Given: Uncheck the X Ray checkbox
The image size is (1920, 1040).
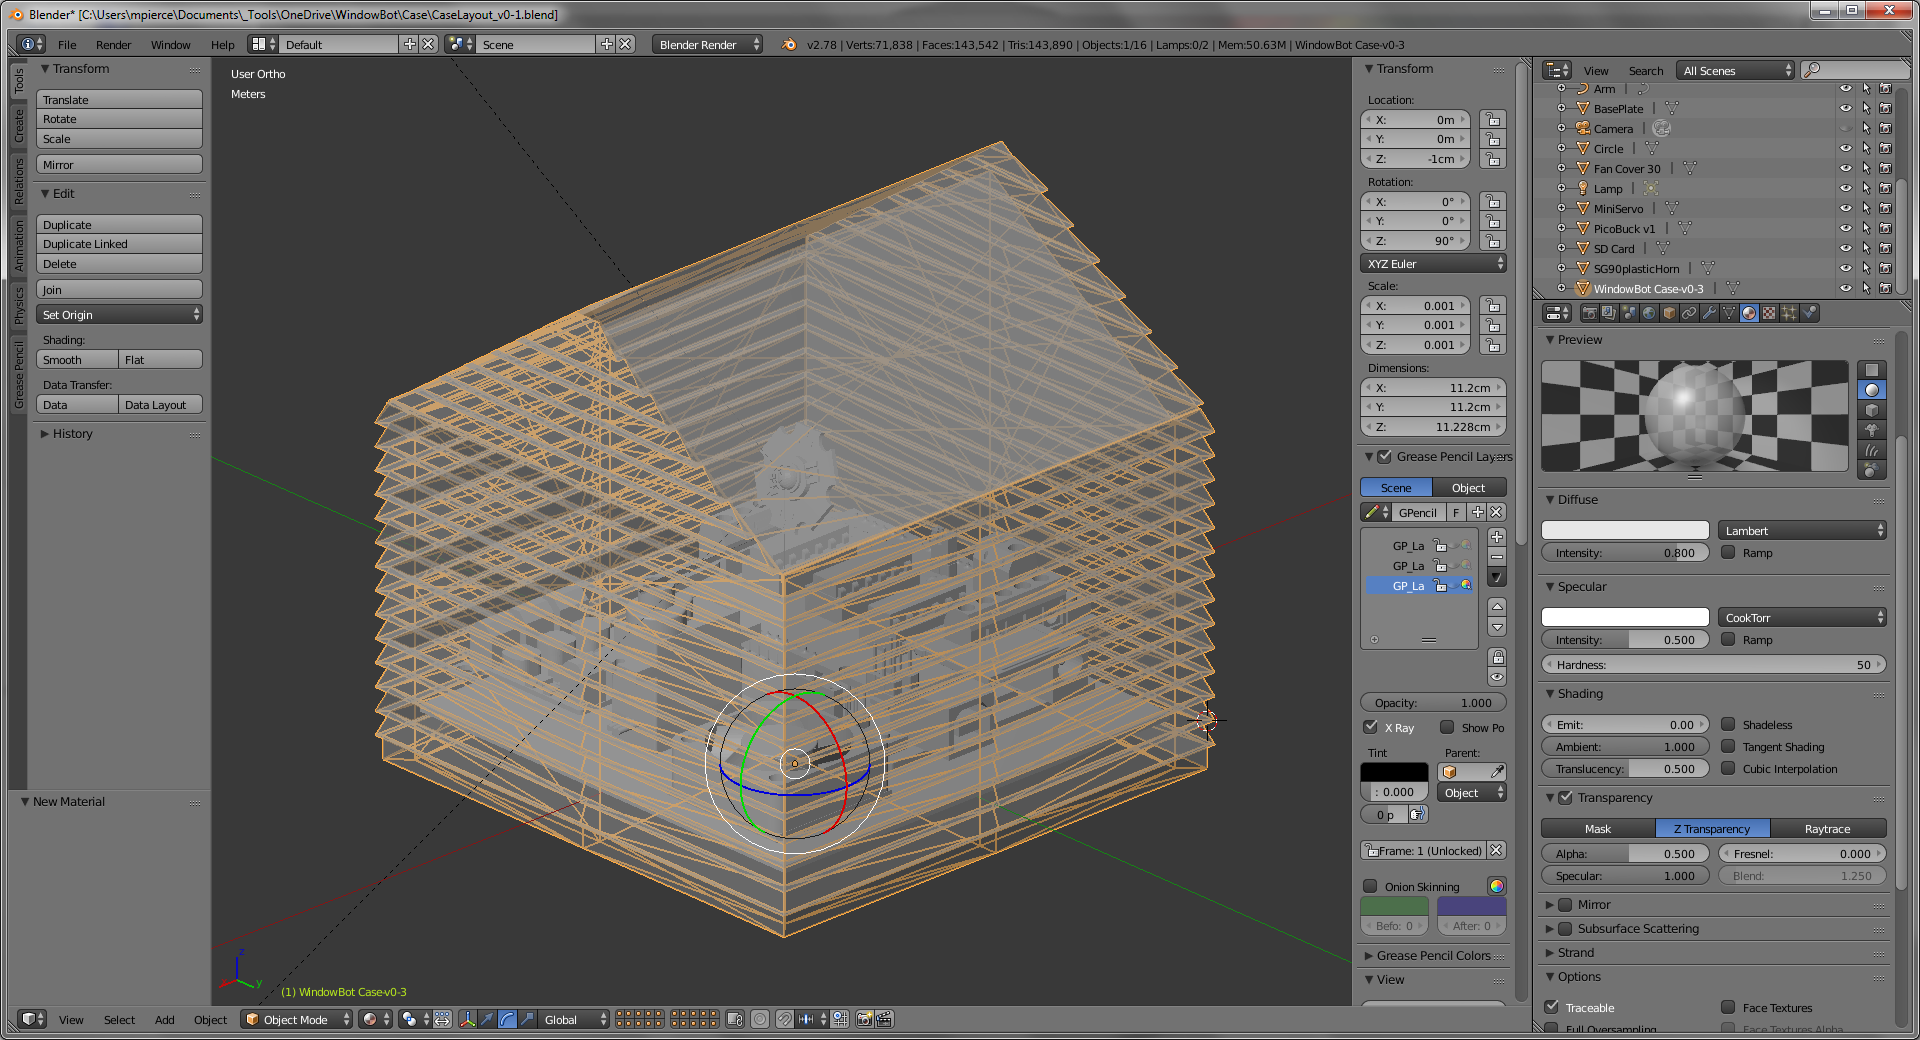Looking at the screenshot, I should coord(1371,727).
